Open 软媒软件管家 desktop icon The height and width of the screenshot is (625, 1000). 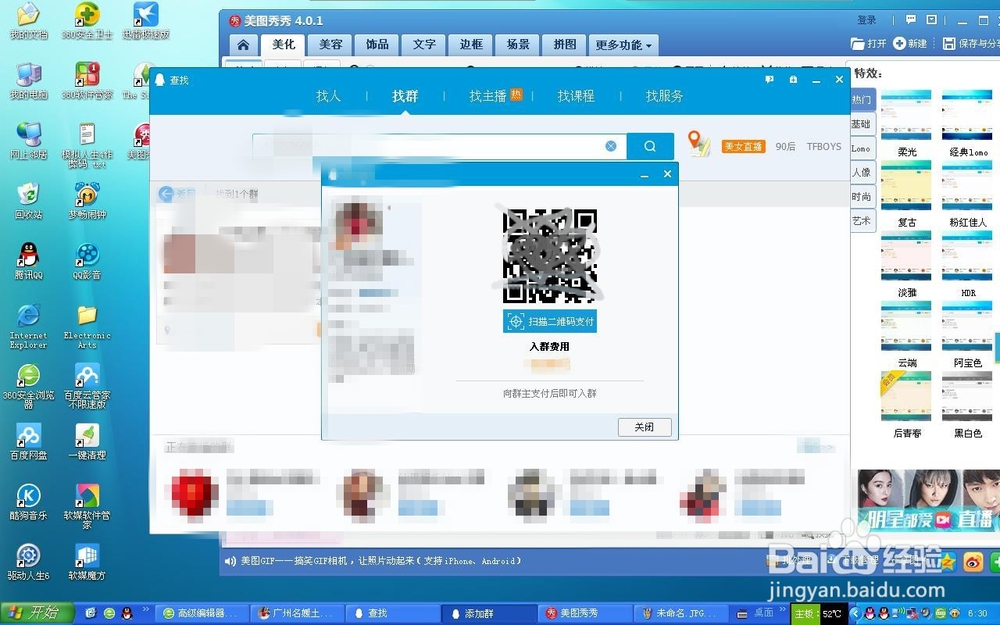[x=87, y=506]
